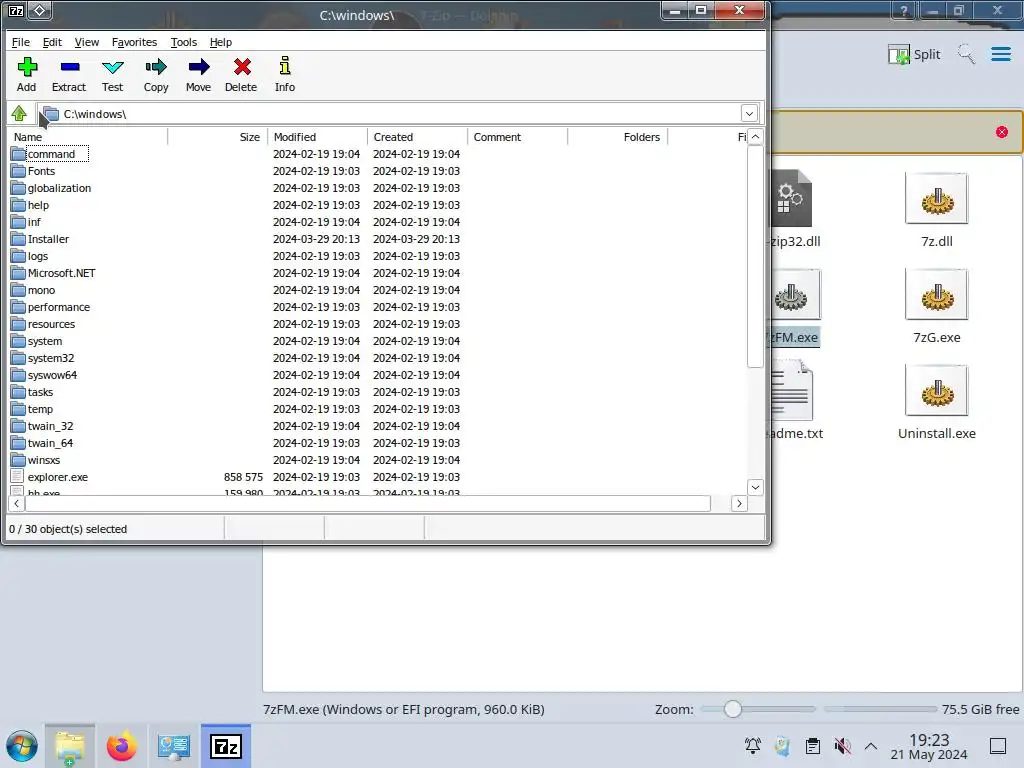Select the temp folder
Viewport: 1024px width, 768px height.
pyautogui.click(x=40, y=409)
